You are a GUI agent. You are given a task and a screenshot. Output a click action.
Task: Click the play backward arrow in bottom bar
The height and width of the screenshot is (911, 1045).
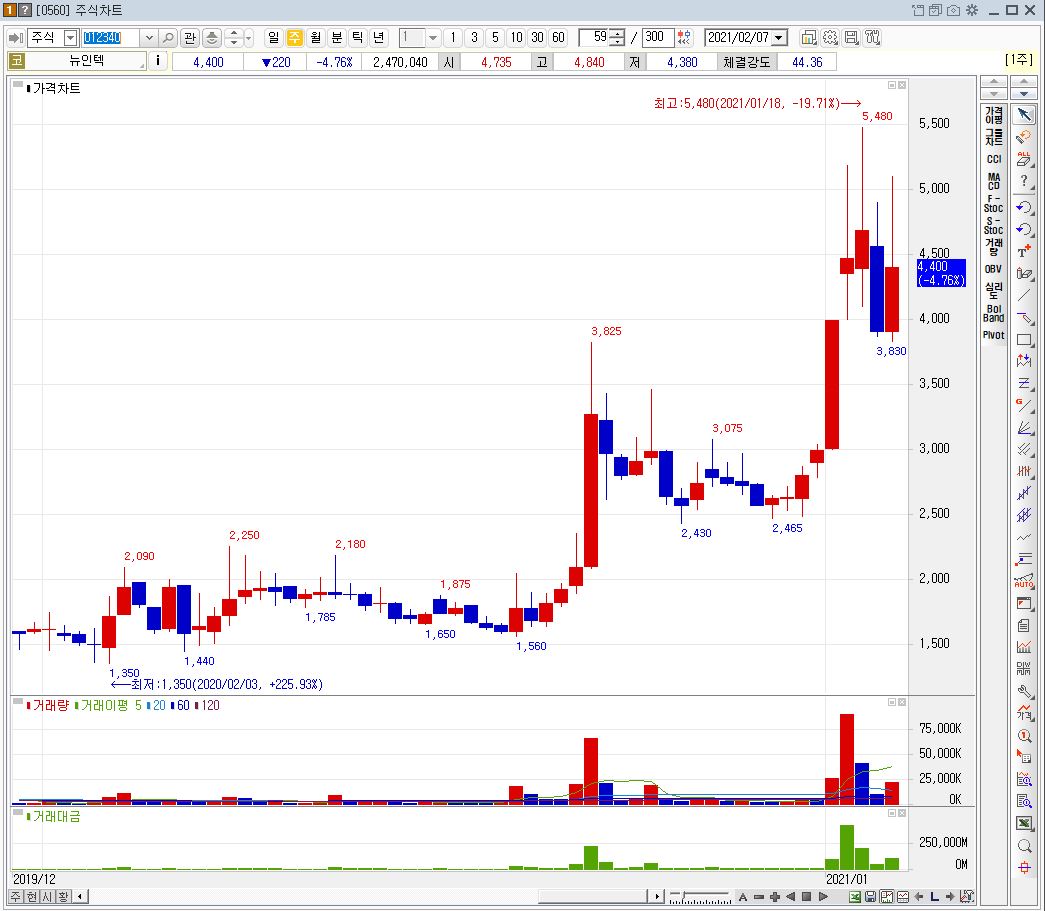point(790,897)
